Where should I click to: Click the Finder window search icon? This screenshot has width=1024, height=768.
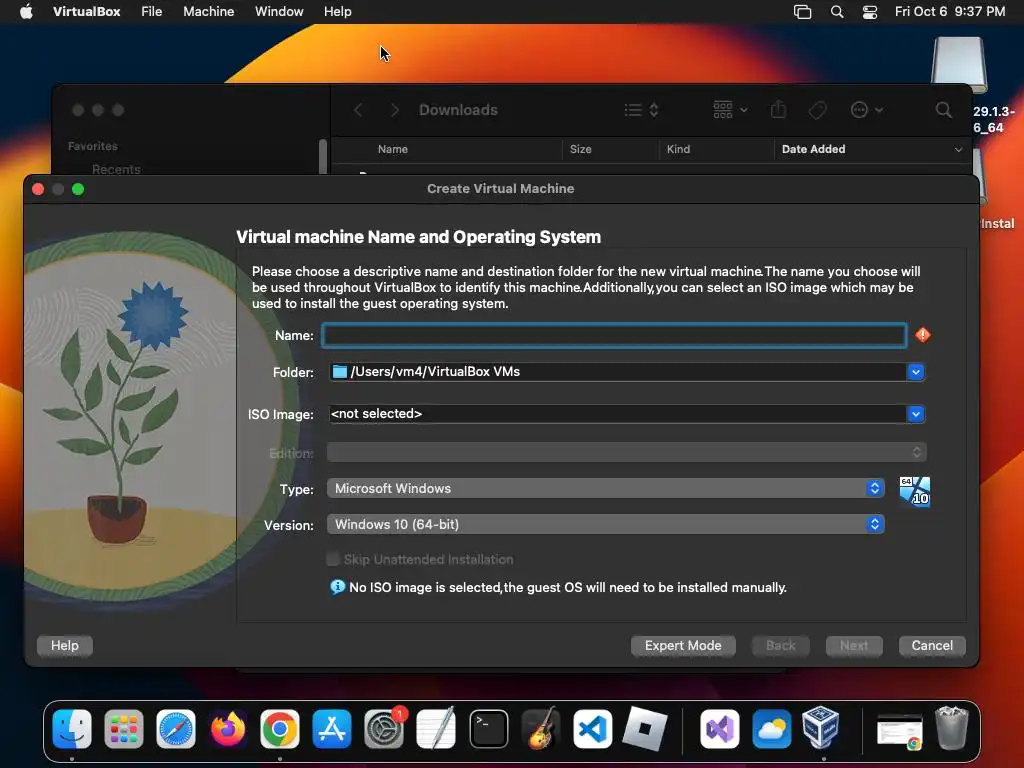[x=944, y=110]
